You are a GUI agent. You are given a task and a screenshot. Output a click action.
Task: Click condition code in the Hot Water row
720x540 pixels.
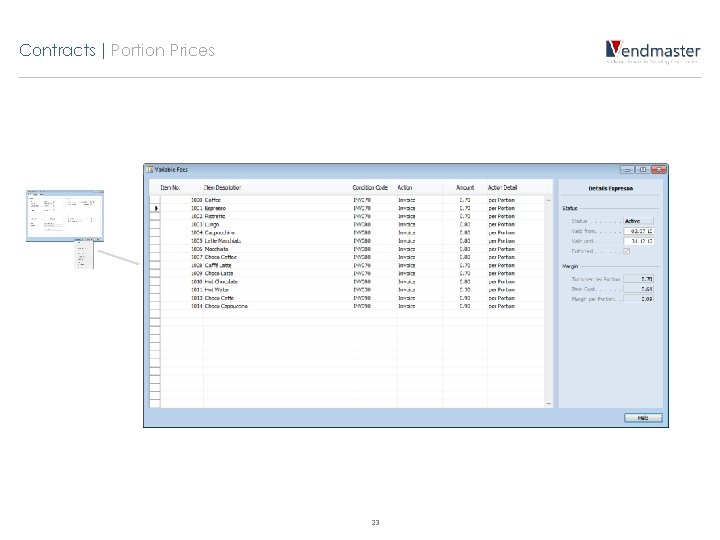click(x=362, y=290)
